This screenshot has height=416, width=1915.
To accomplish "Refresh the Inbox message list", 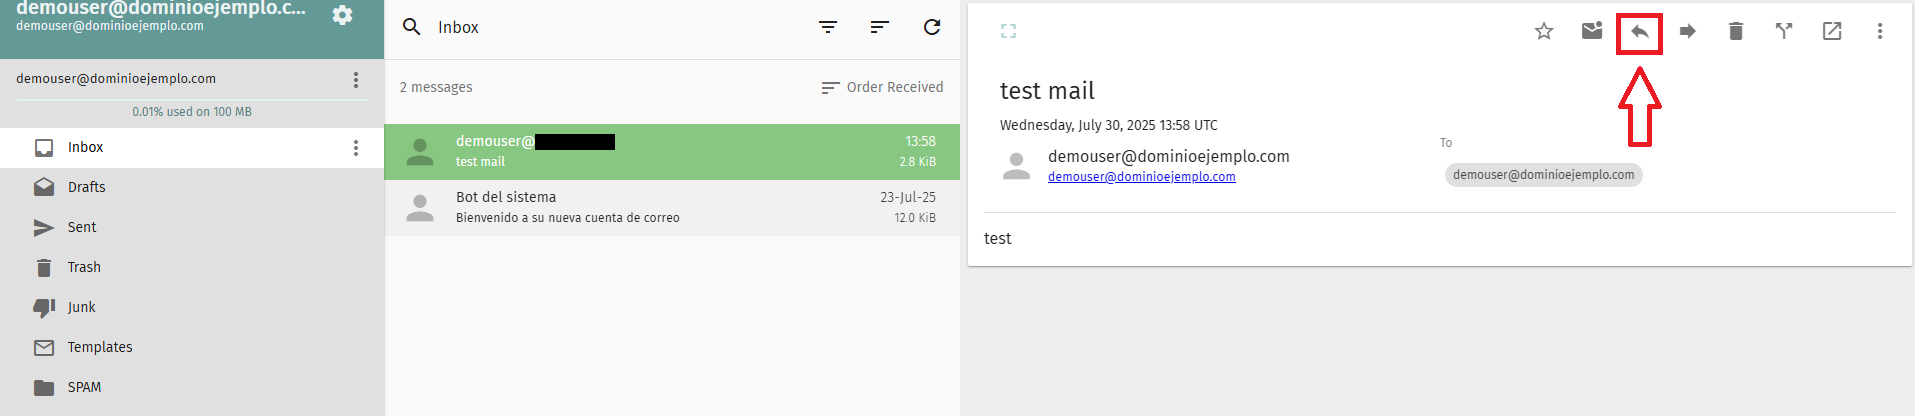I will pyautogui.click(x=932, y=27).
